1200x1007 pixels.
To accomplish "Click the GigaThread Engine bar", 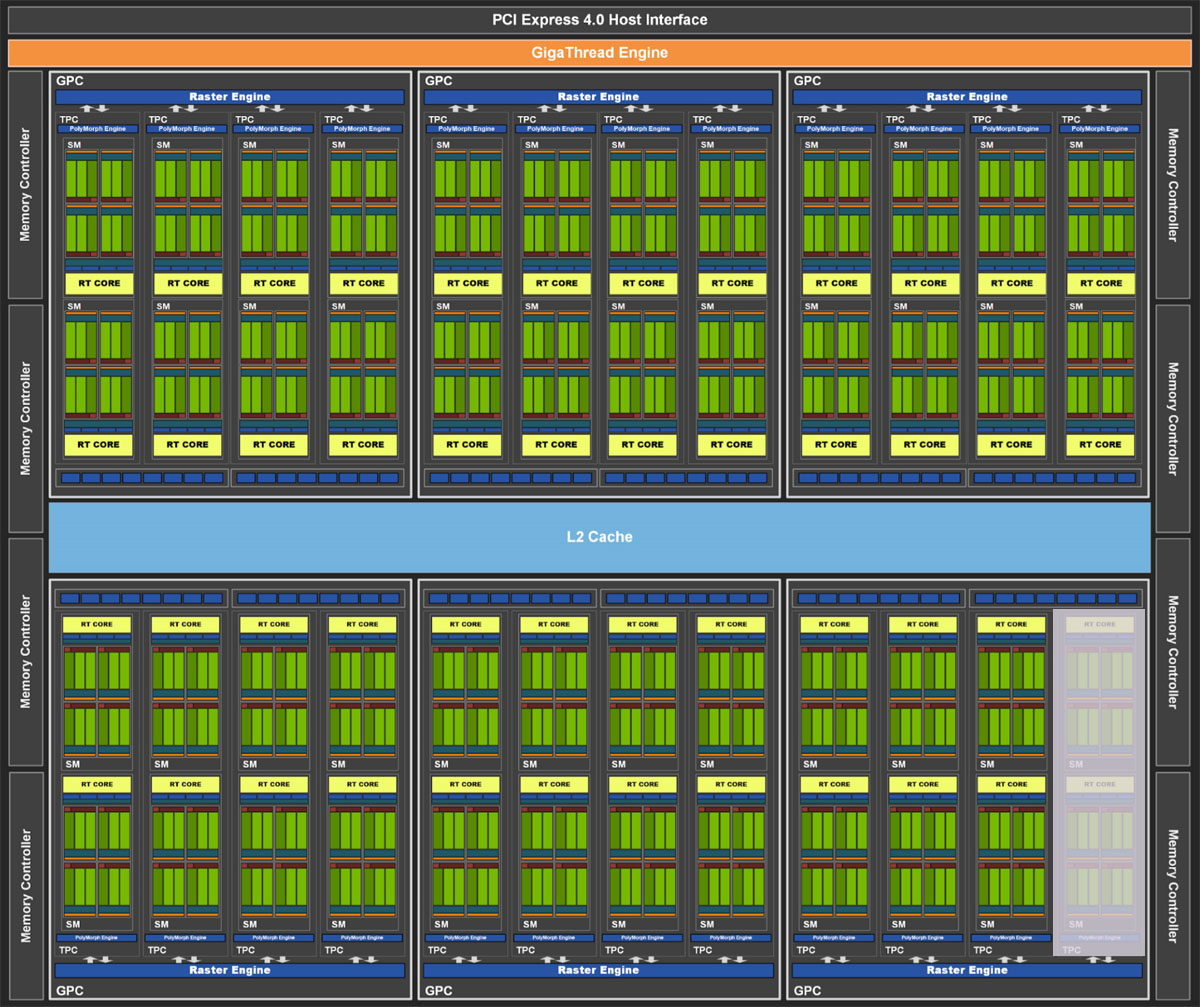I will pyautogui.click(x=600, y=52).
